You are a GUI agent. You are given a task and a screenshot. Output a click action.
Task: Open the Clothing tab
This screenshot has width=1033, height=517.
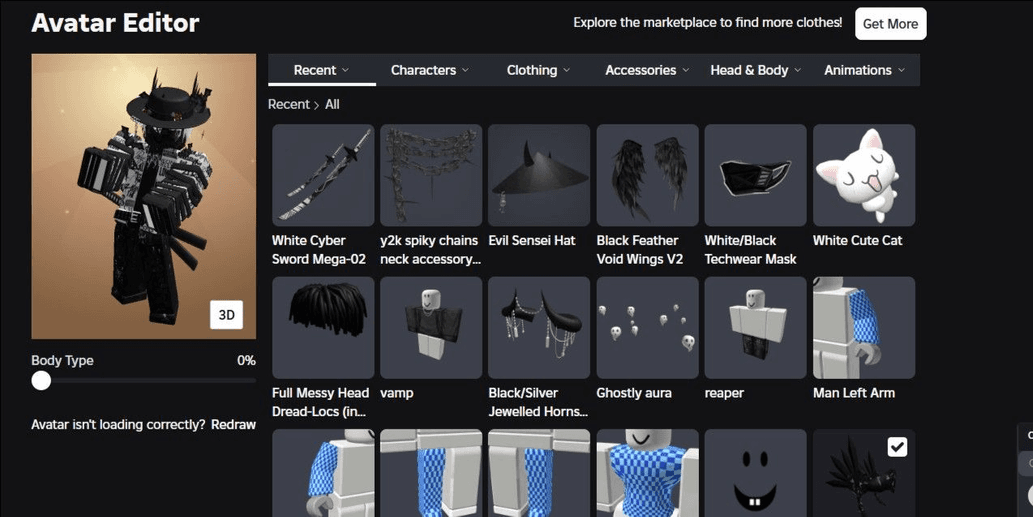538,70
